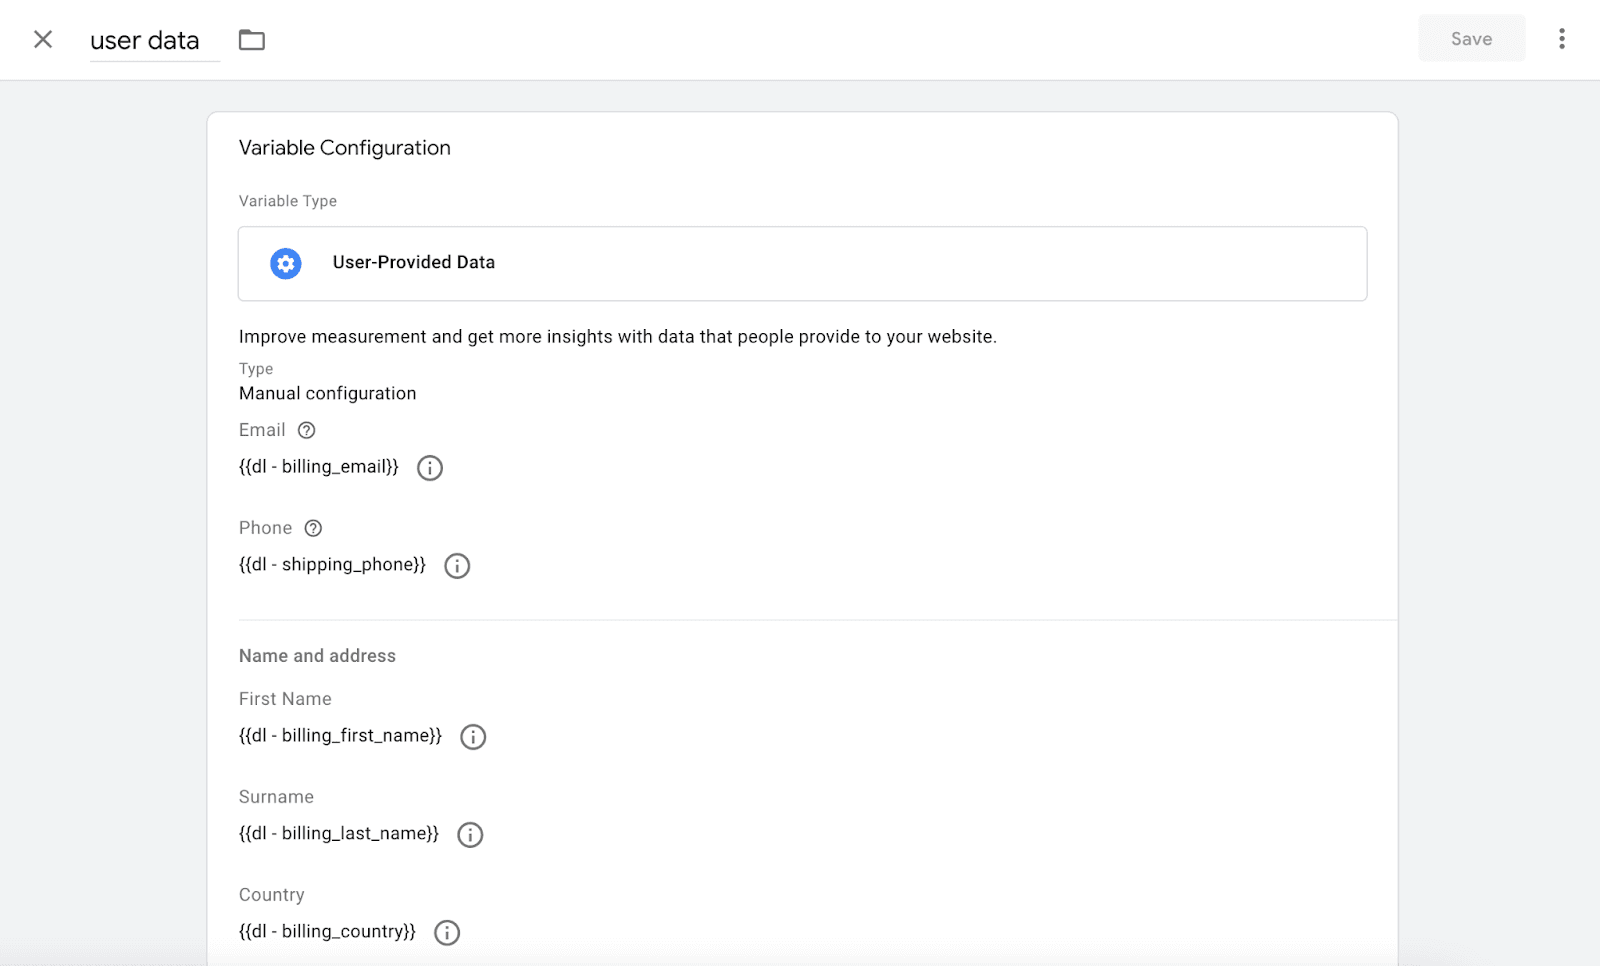Open help tooltip next to Email label
This screenshot has width=1600, height=966.
tap(307, 430)
